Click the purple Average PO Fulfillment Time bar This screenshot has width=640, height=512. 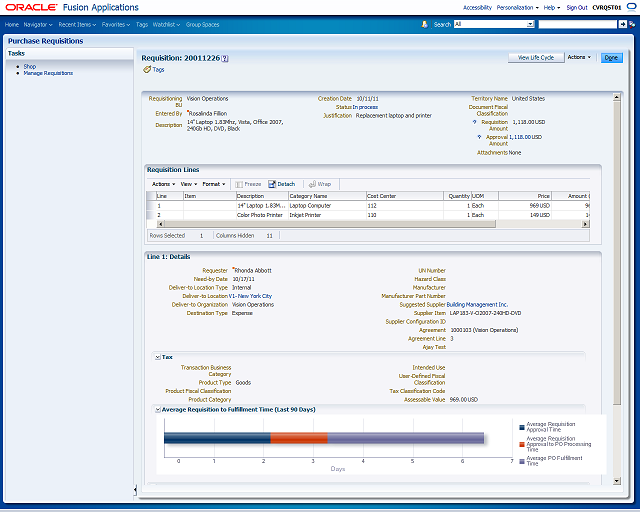click(406, 438)
